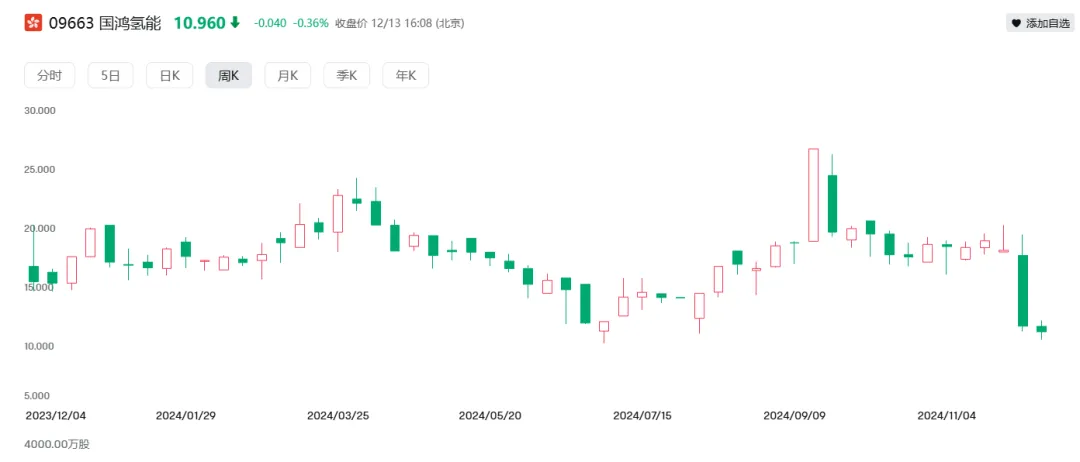Image resolution: width=1080 pixels, height=462 pixels.
Task: Add stock via 添加自选 button
Action: click(x=1039, y=23)
